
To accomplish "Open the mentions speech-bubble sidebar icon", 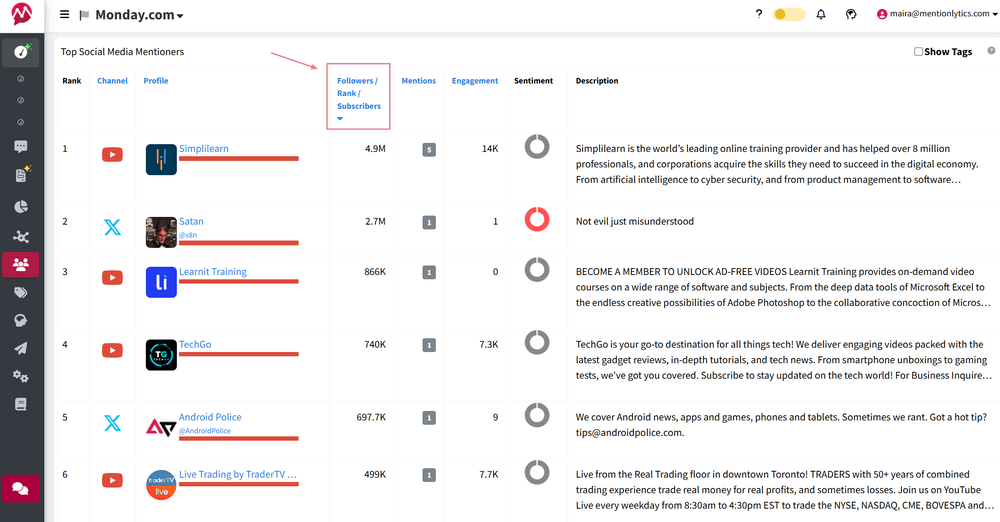I will point(21,147).
